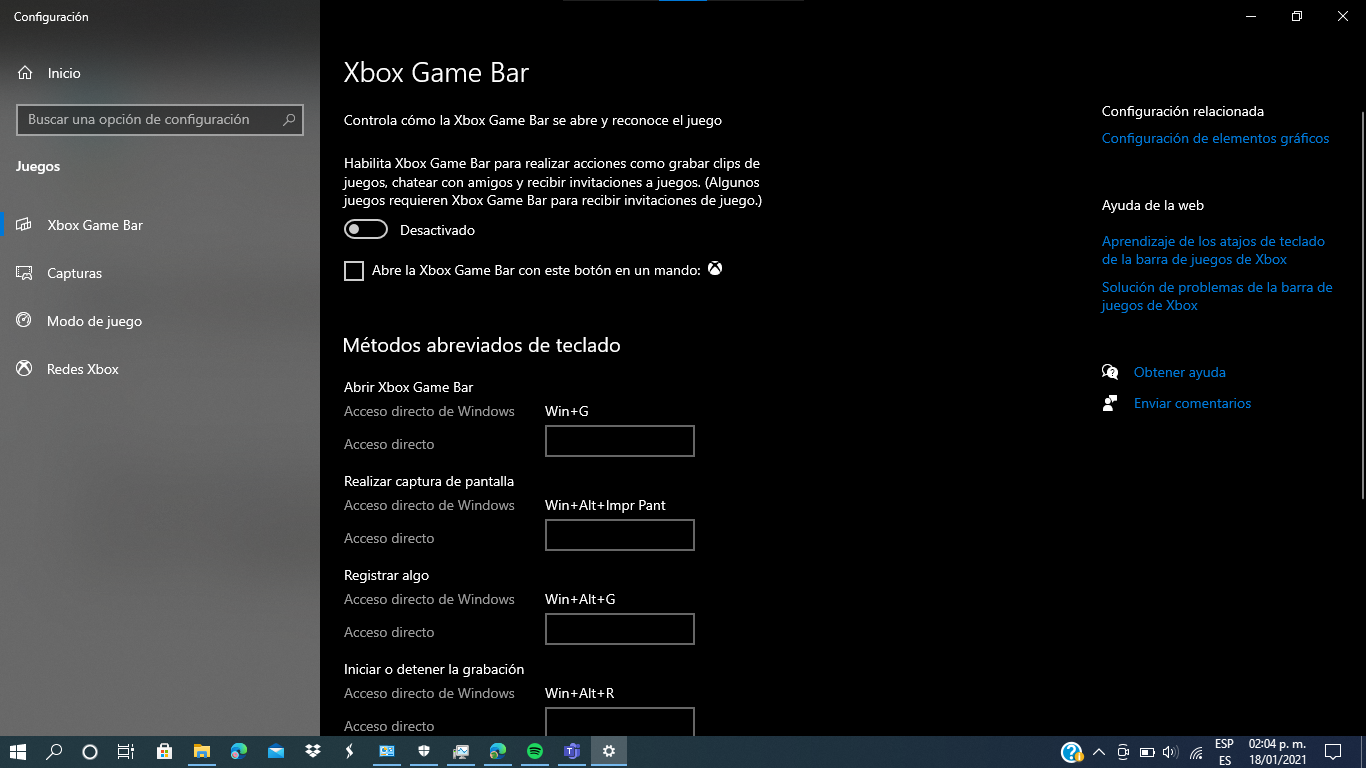Click the Enviar comentarios feedback icon
1366x768 pixels.
coord(1110,402)
